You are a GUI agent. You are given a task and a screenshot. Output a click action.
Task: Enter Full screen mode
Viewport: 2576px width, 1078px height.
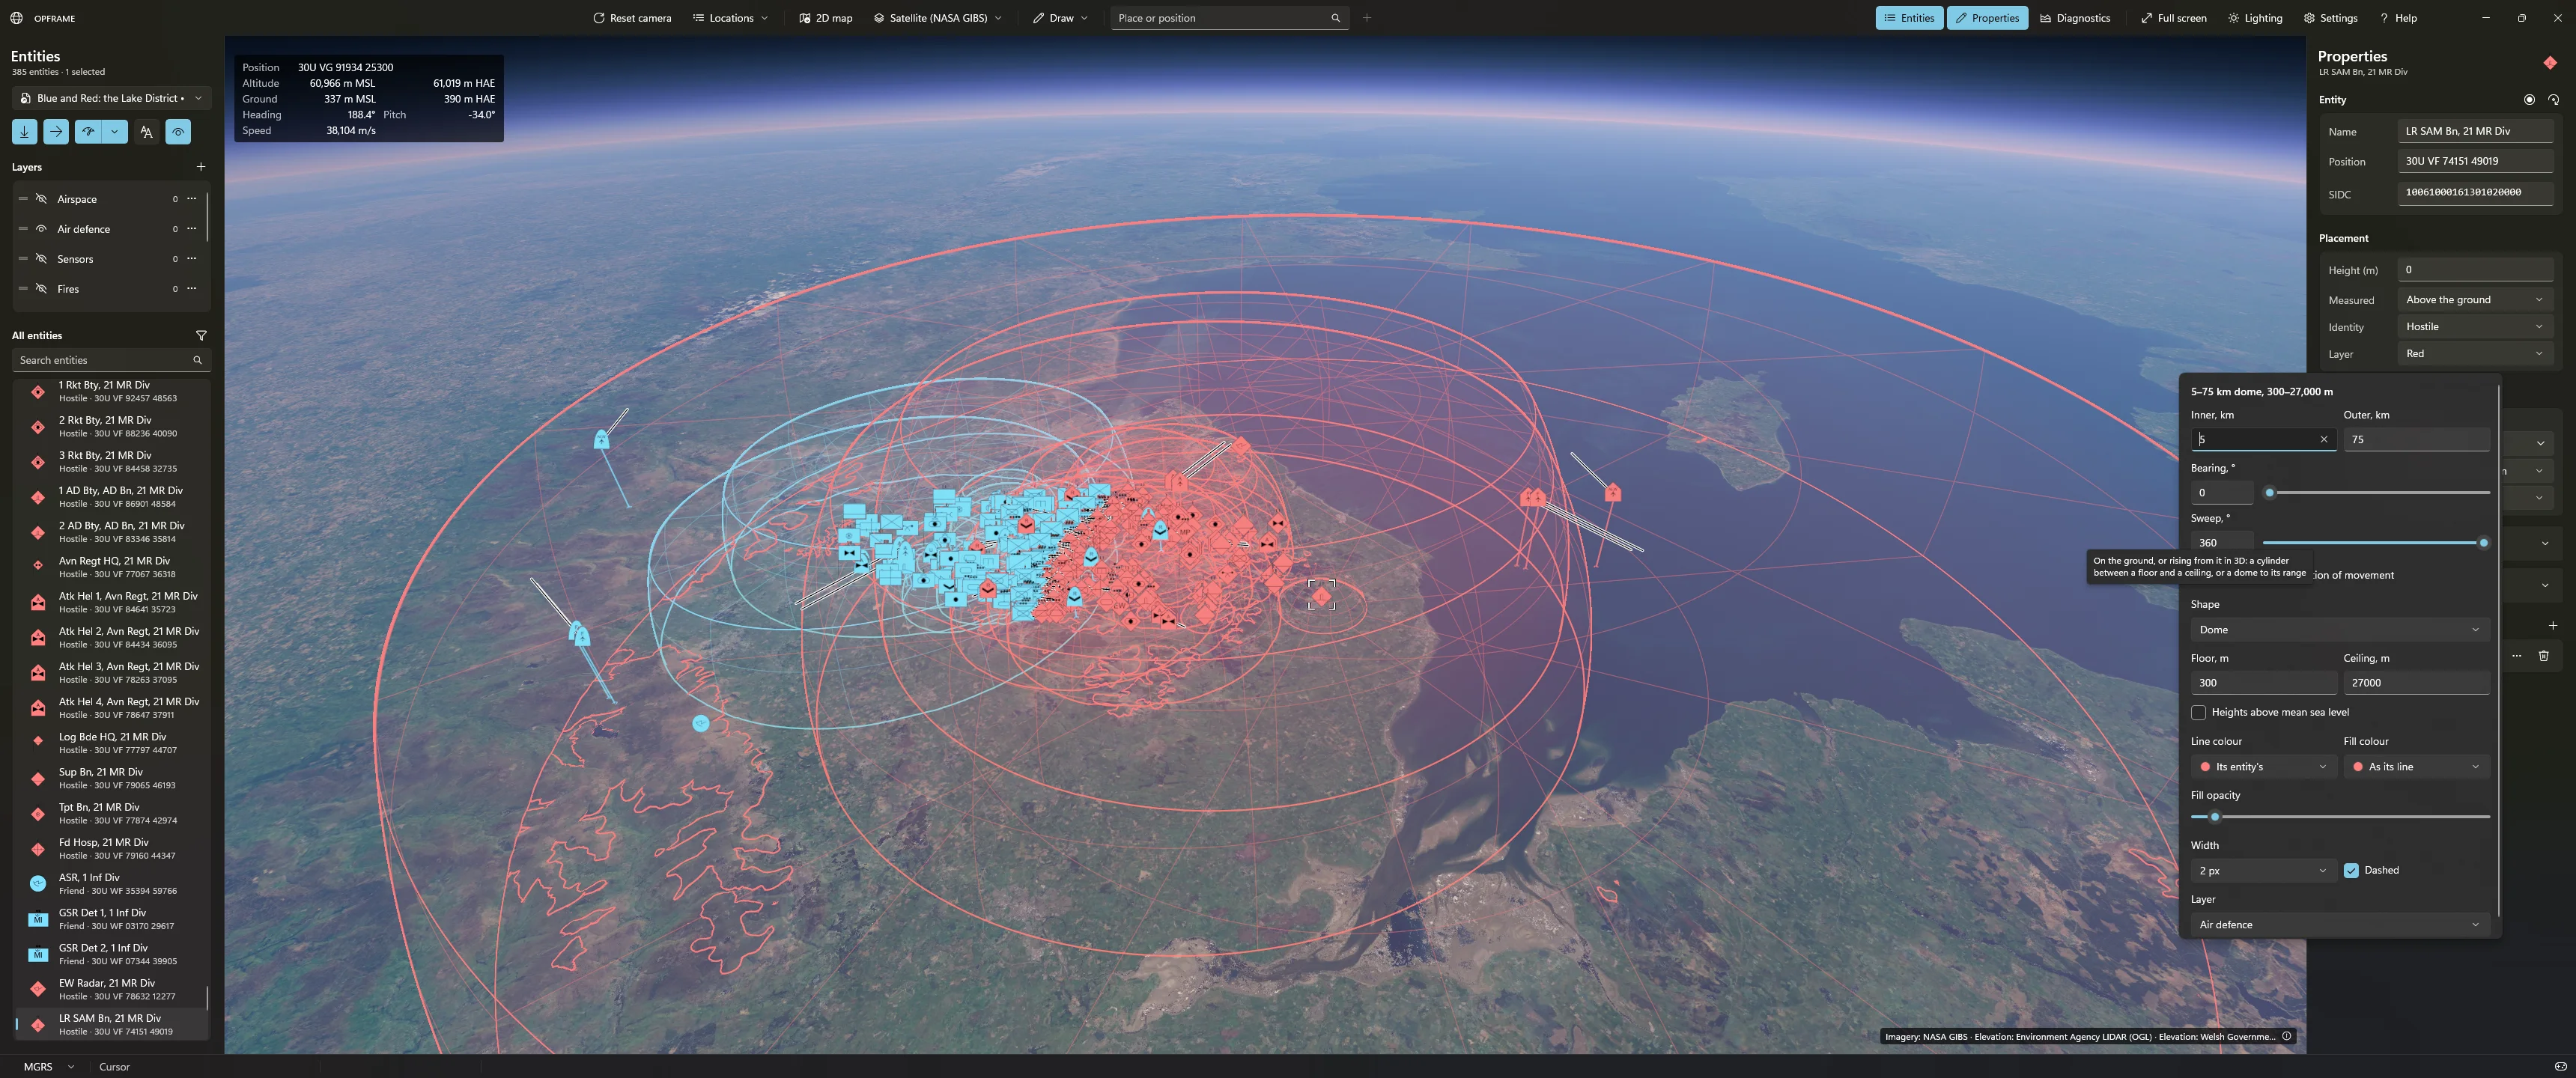tap(2173, 18)
